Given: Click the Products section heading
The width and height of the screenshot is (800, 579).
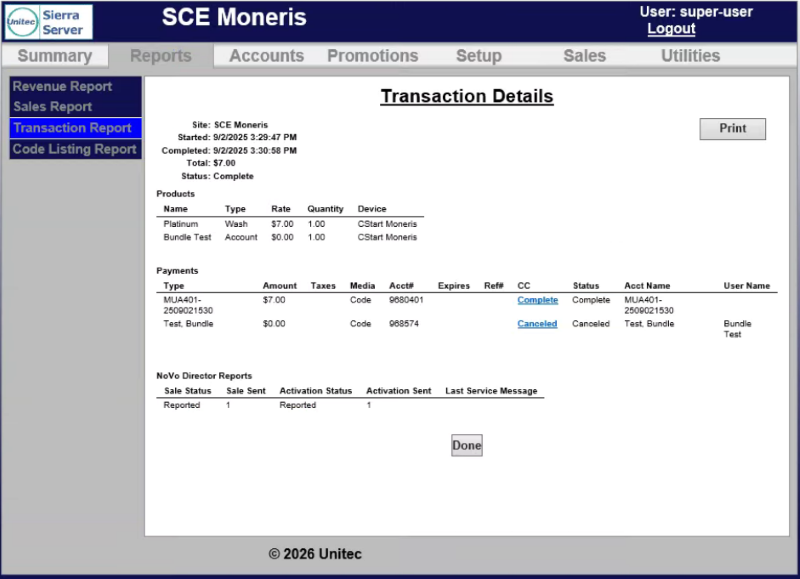Looking at the screenshot, I should pyautogui.click(x=176, y=194).
